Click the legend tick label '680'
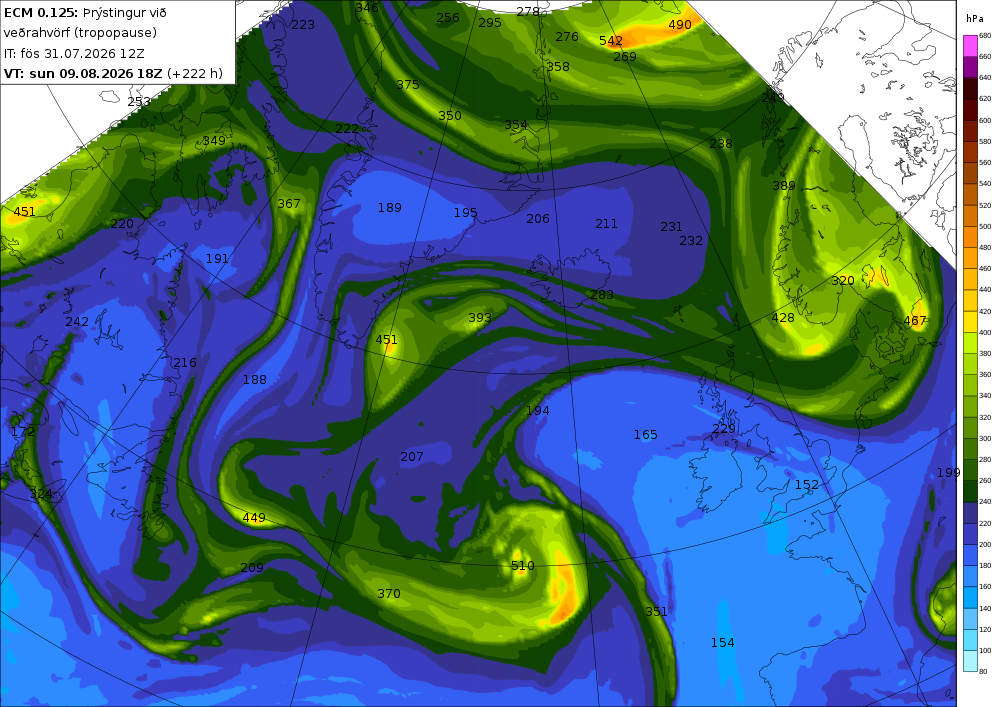 [x=985, y=36]
